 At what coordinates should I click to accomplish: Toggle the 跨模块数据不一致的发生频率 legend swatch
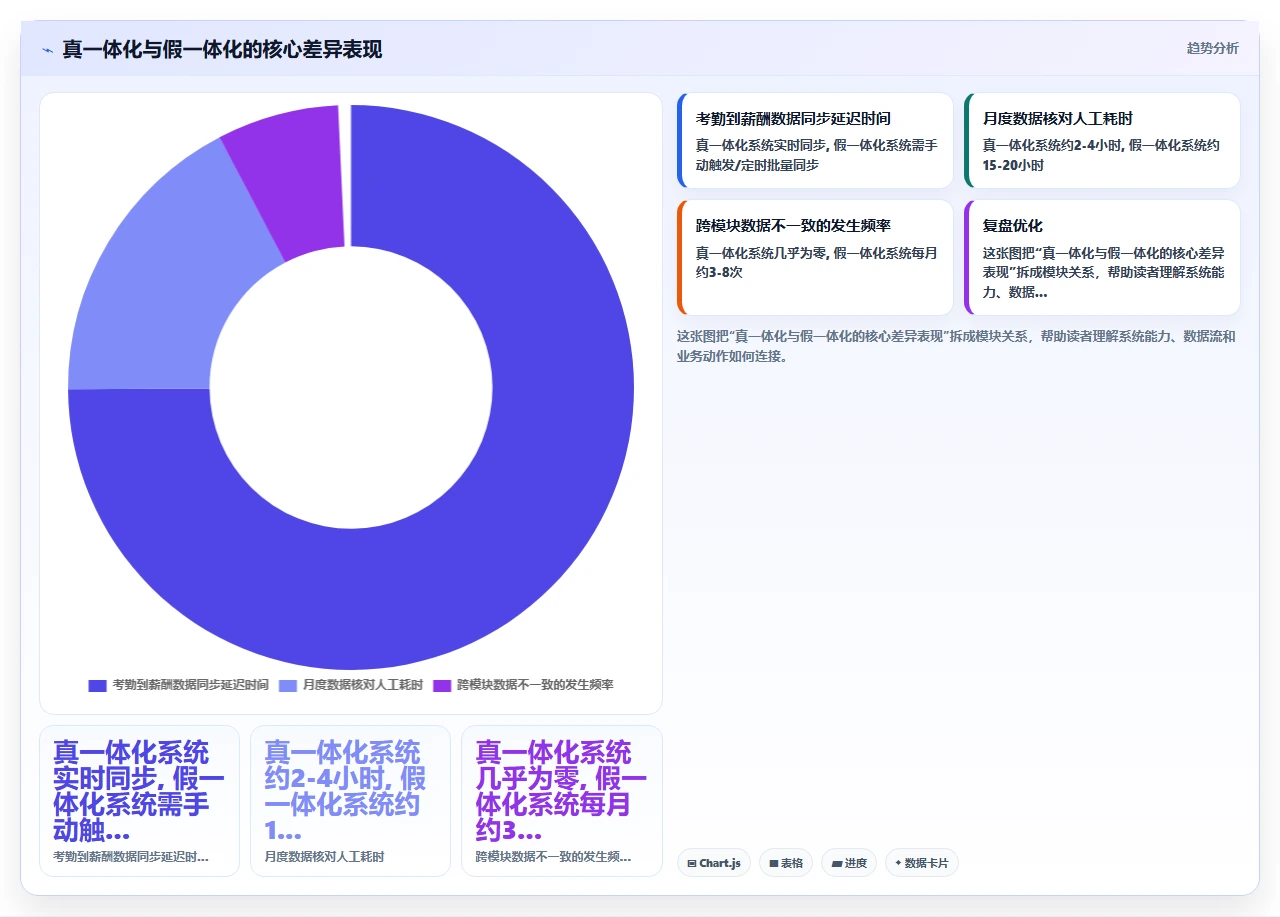442,685
